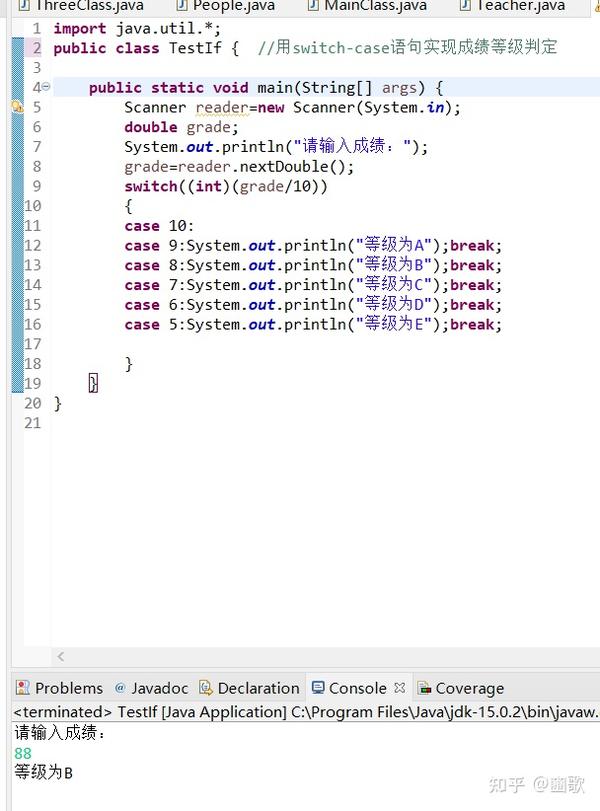Screen dimensions: 600x811
Task: Click the warning marker on line 5
Action: tap(18, 107)
